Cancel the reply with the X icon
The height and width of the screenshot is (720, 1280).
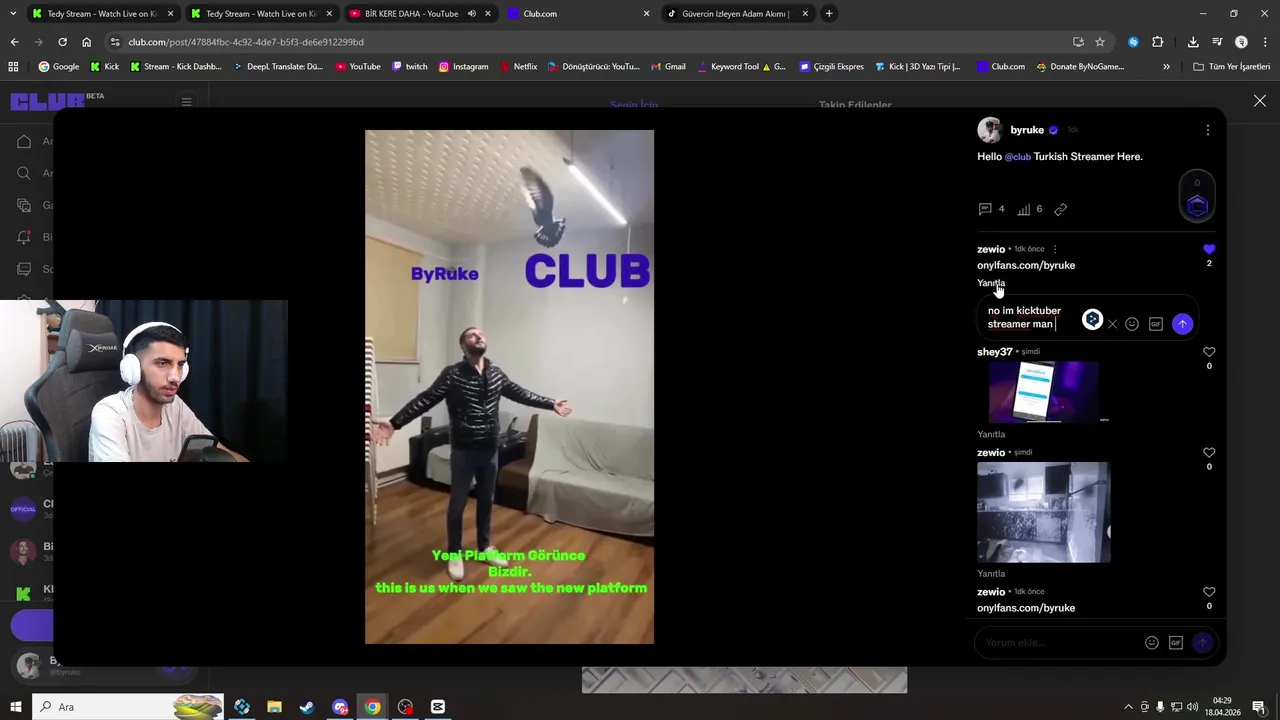(1112, 324)
